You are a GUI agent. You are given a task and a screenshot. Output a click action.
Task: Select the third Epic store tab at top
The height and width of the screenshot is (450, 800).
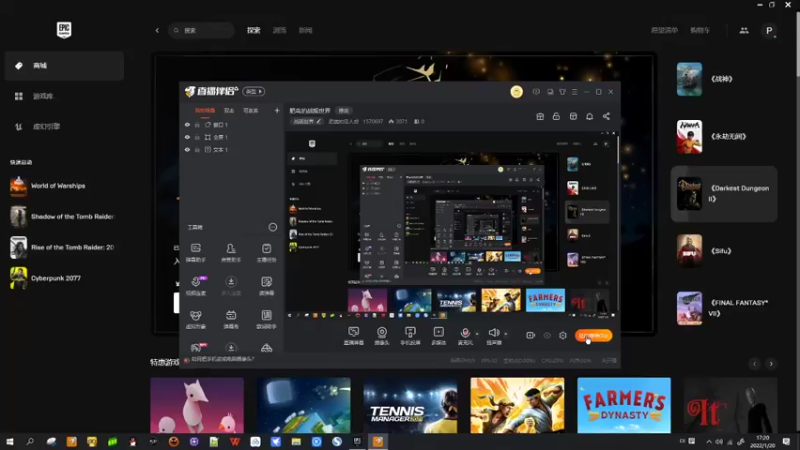(305, 30)
